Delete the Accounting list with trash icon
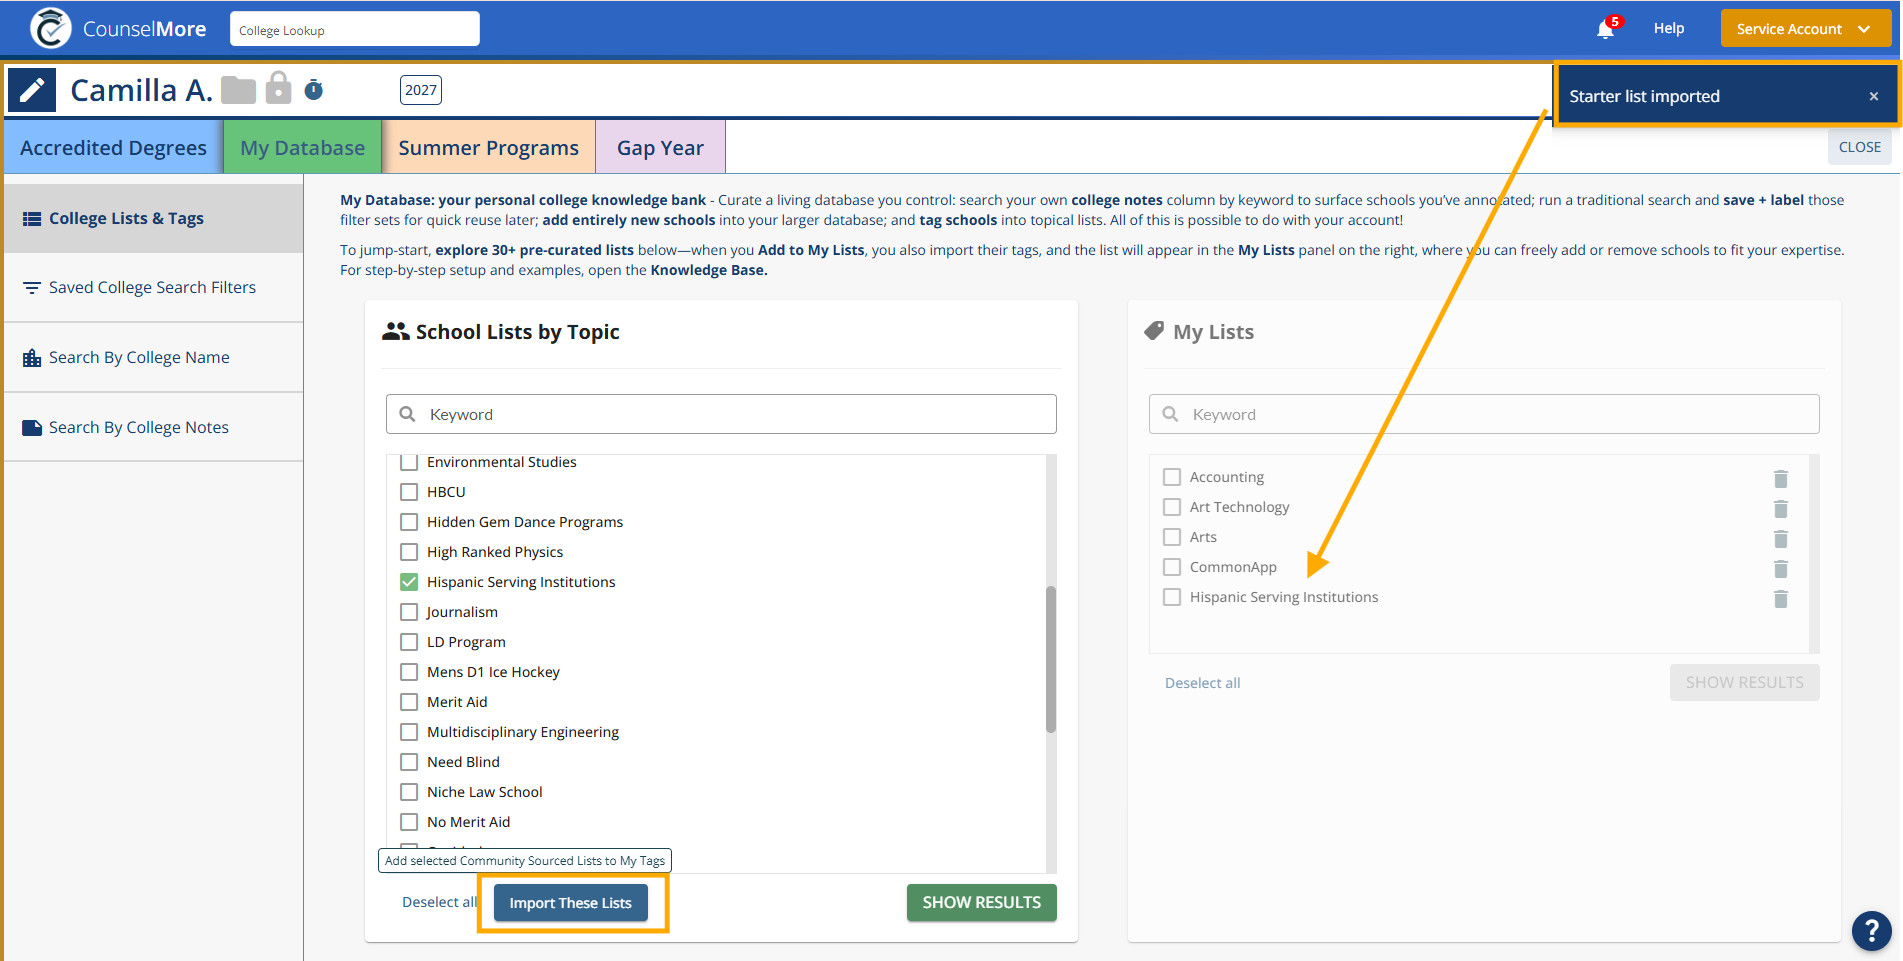This screenshot has width=1903, height=961. 1781,478
